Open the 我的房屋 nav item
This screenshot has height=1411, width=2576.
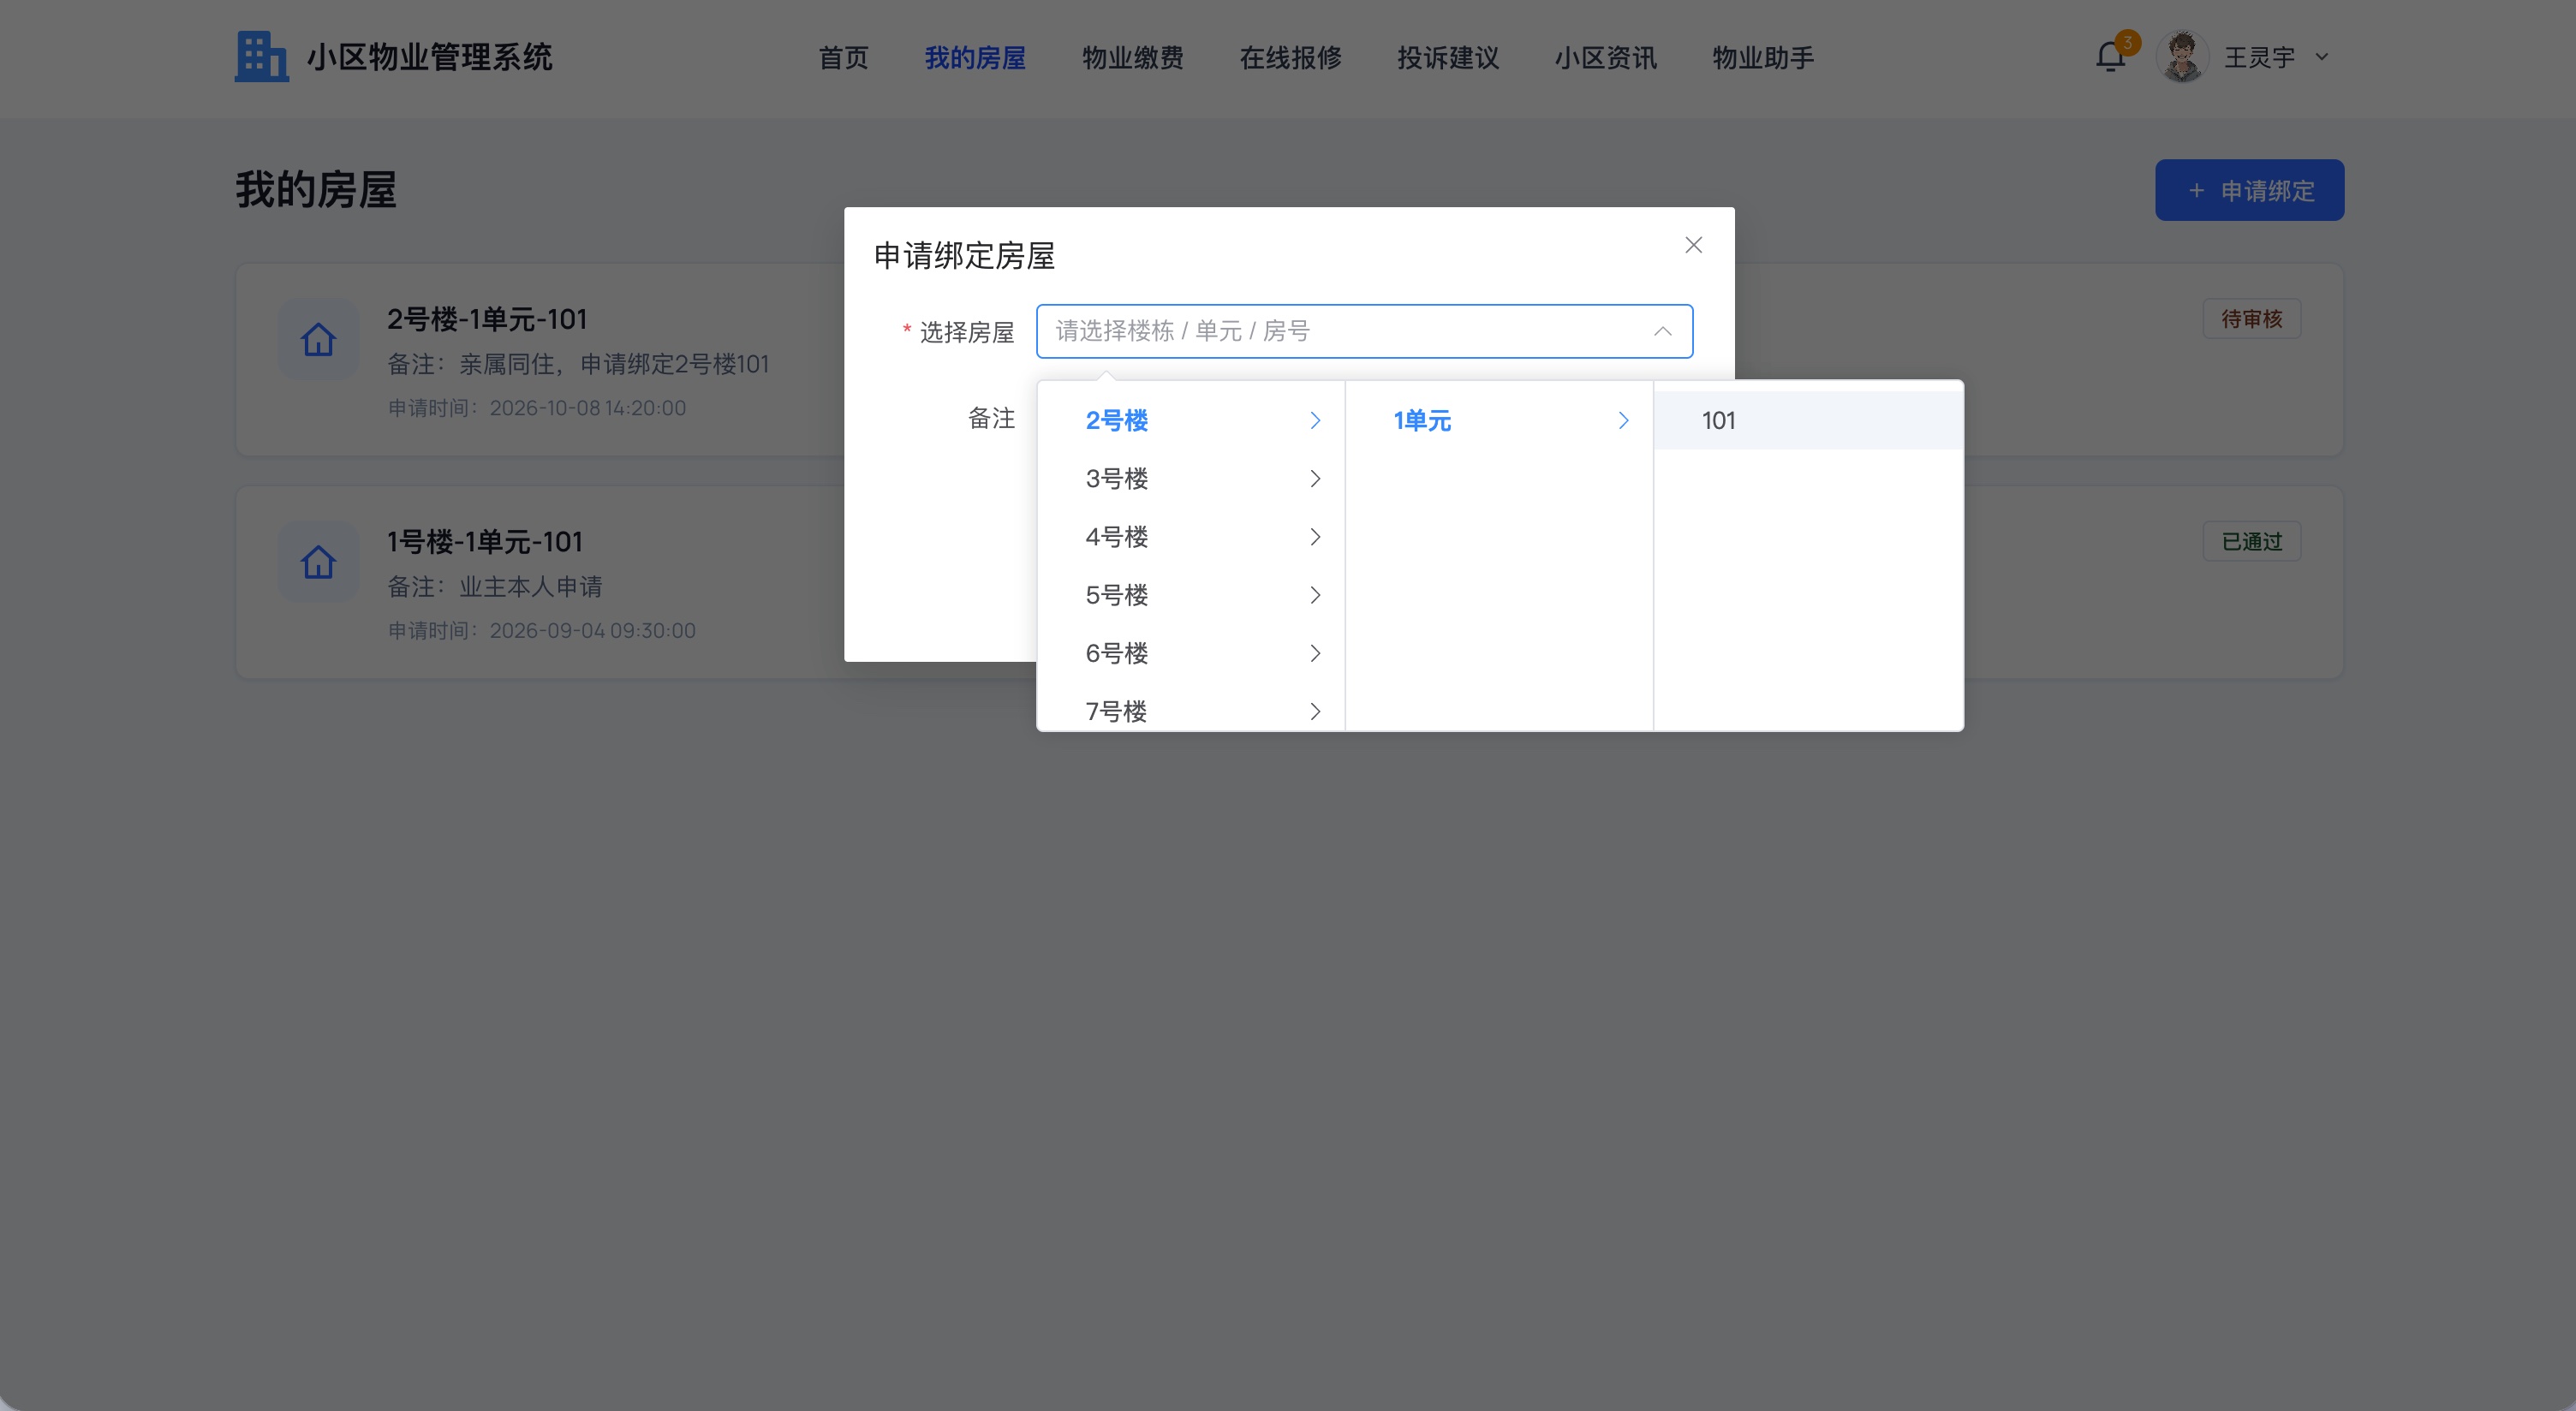click(x=975, y=58)
